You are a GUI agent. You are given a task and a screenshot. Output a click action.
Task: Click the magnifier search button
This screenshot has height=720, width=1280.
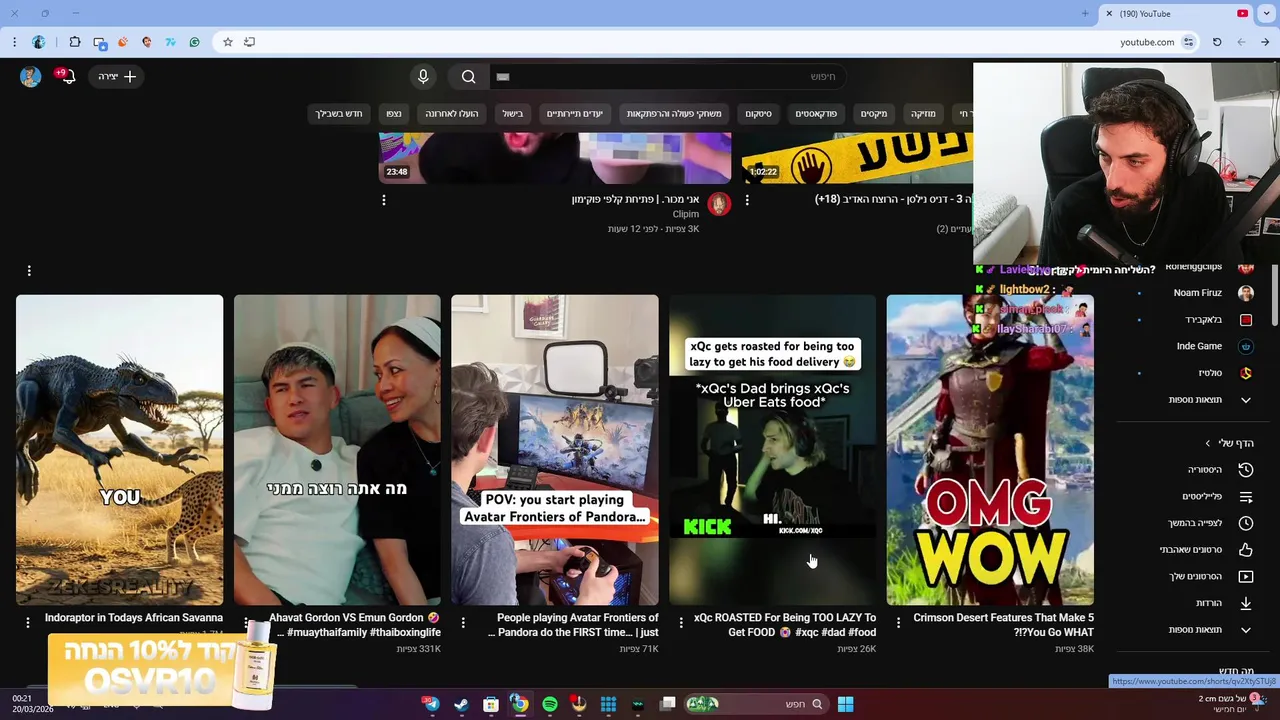(x=468, y=76)
